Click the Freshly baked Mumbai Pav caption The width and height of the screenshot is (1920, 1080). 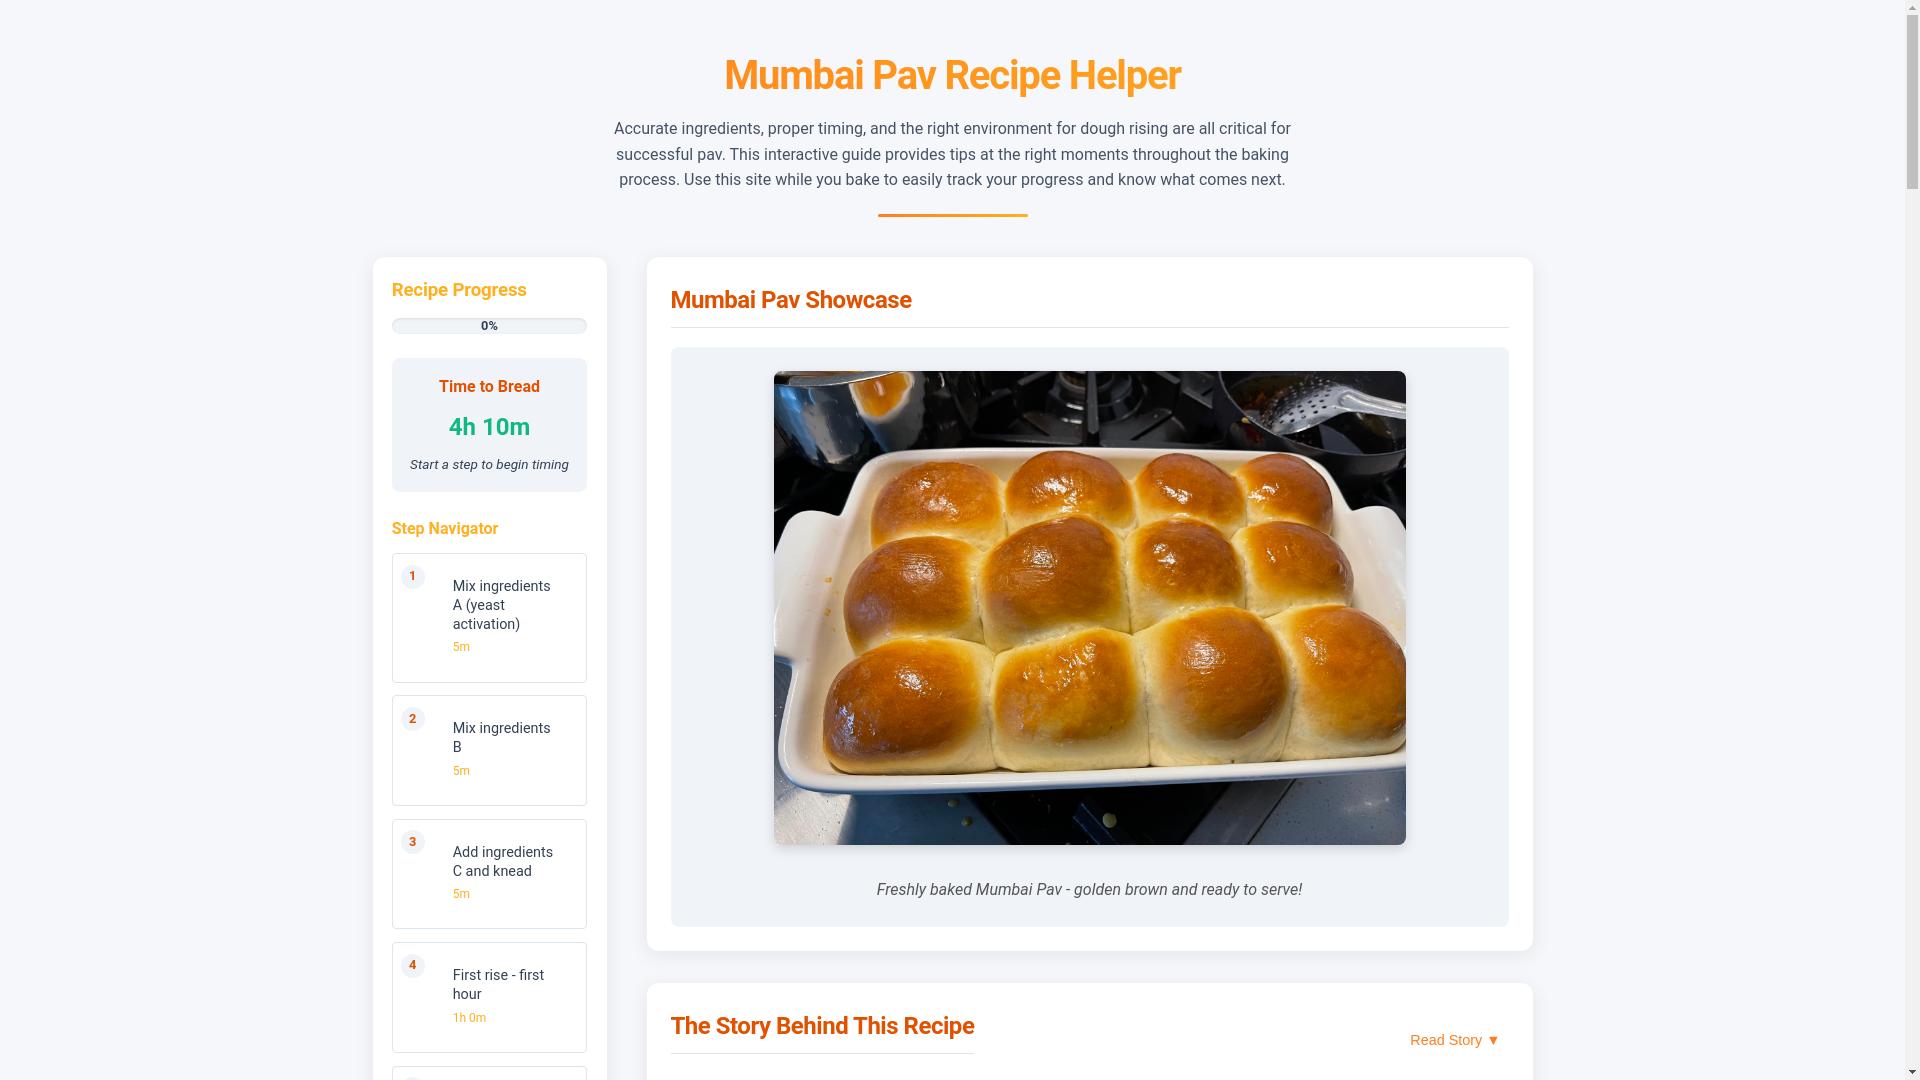[x=1089, y=890]
